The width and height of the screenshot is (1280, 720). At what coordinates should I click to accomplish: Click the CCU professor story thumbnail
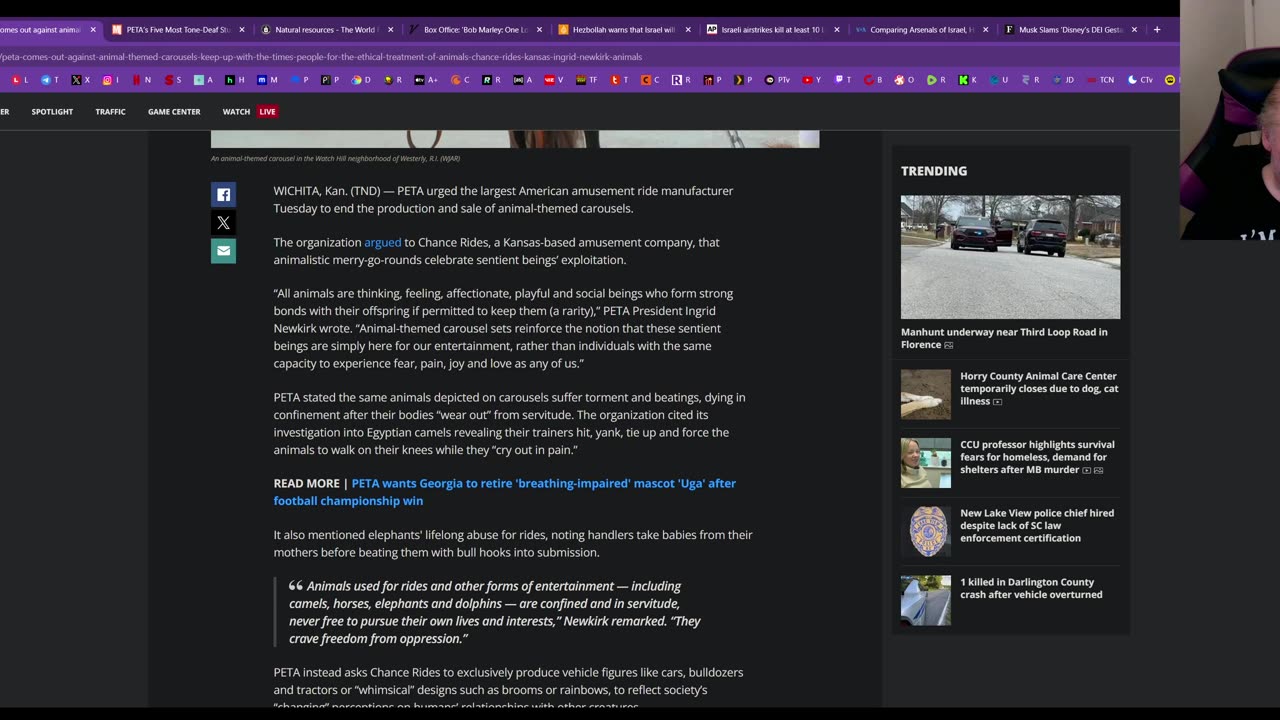point(926,463)
